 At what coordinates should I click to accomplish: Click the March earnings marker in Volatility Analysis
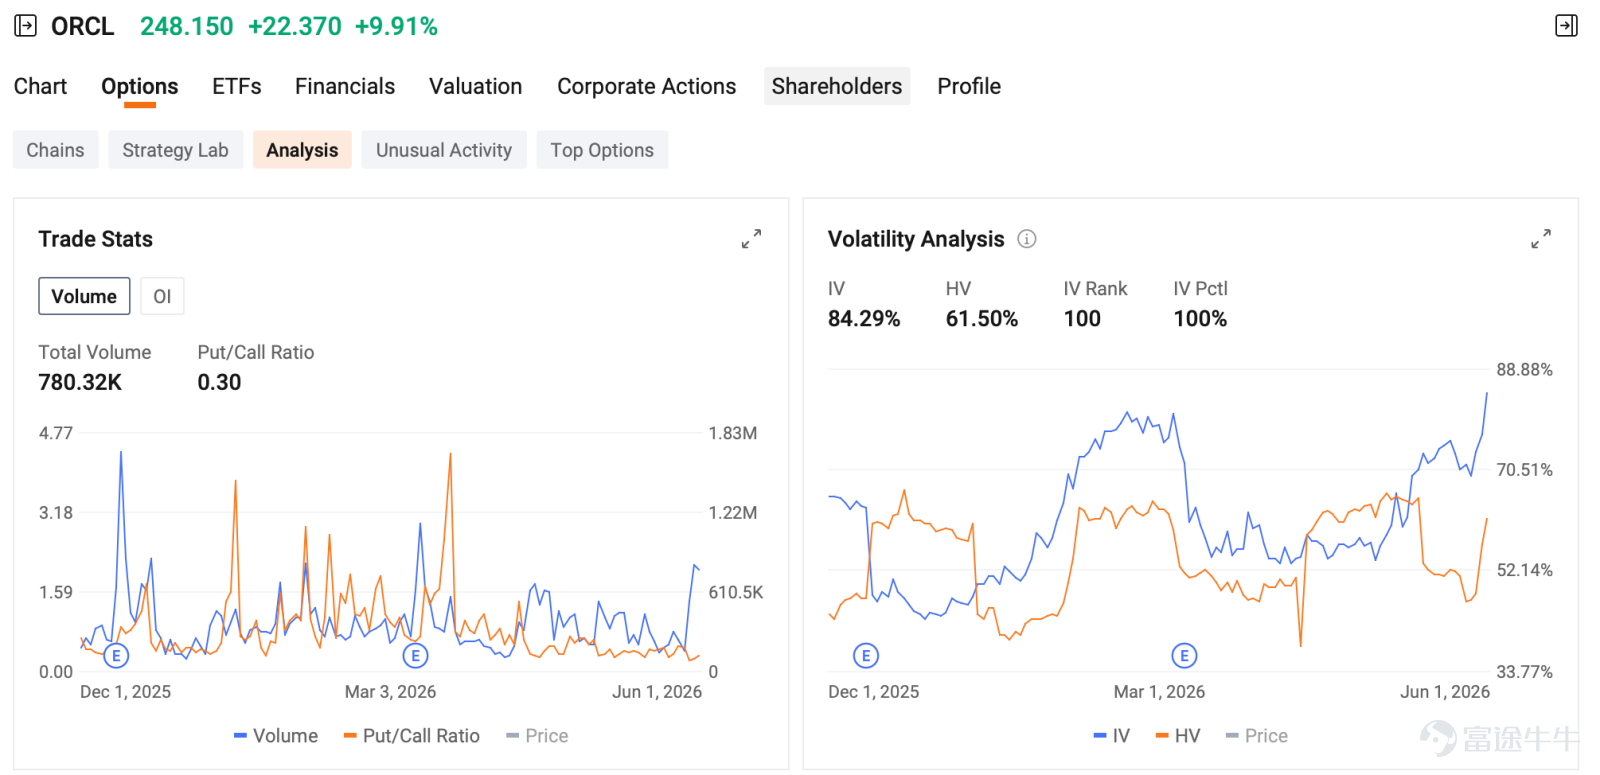(x=1184, y=656)
